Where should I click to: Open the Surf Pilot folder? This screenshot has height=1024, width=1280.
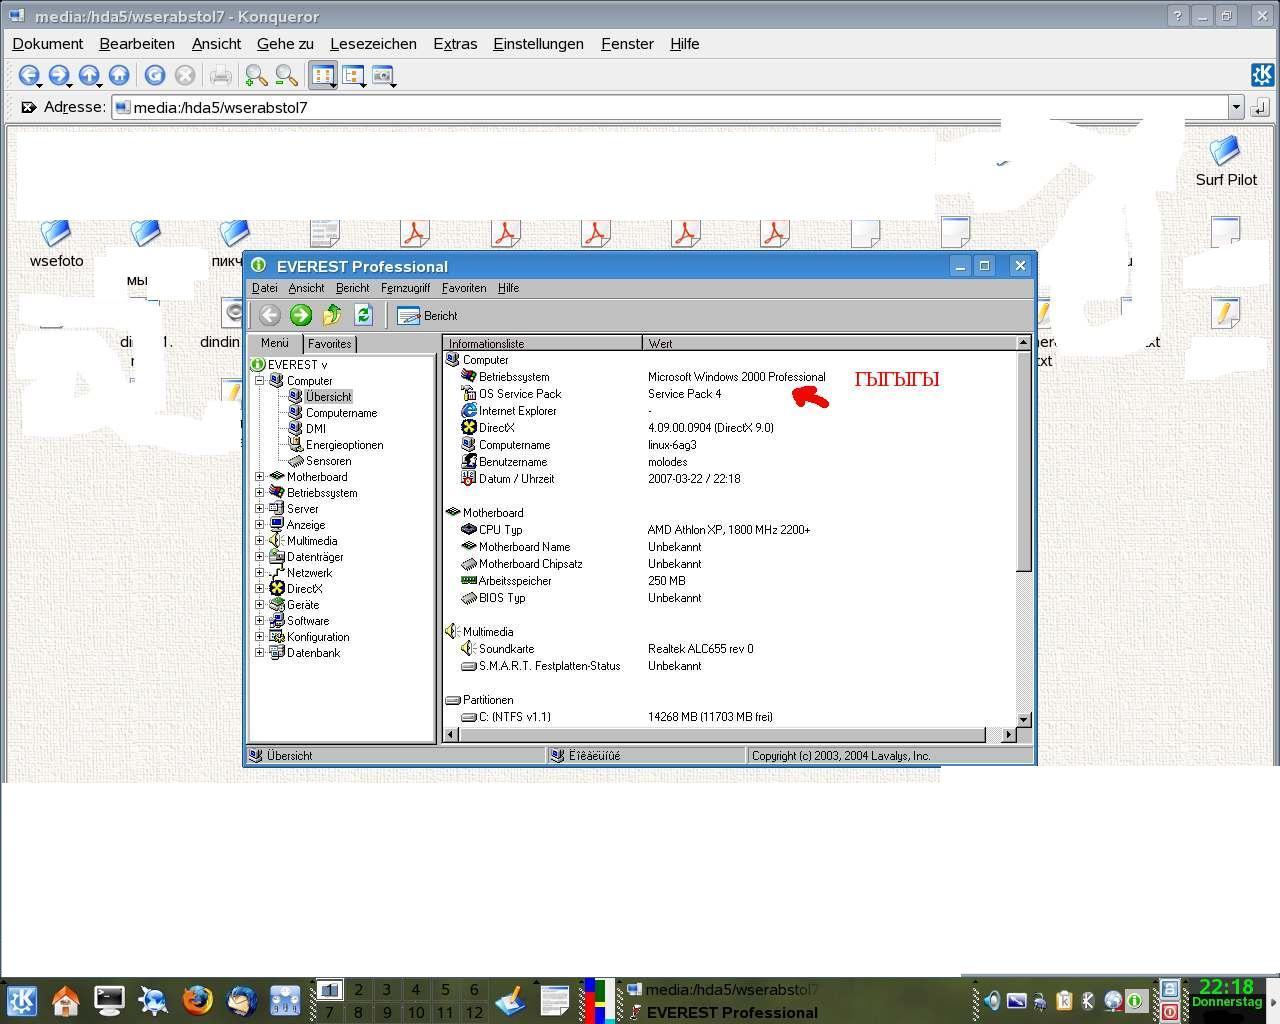tap(1226, 162)
